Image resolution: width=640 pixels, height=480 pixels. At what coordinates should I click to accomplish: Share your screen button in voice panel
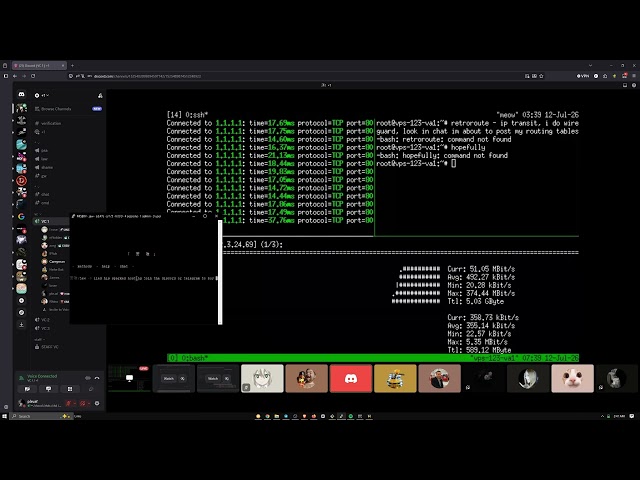[x=49, y=389]
